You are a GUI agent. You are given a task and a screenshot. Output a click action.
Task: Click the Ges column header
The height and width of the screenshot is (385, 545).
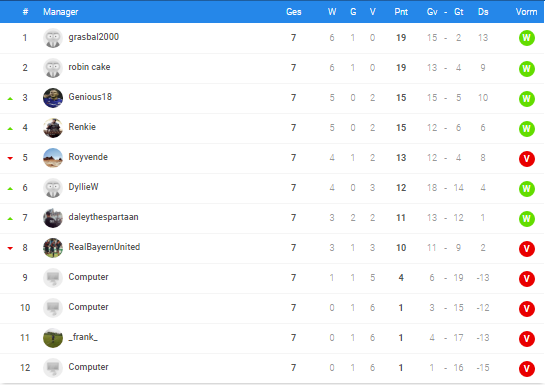pyautogui.click(x=293, y=12)
